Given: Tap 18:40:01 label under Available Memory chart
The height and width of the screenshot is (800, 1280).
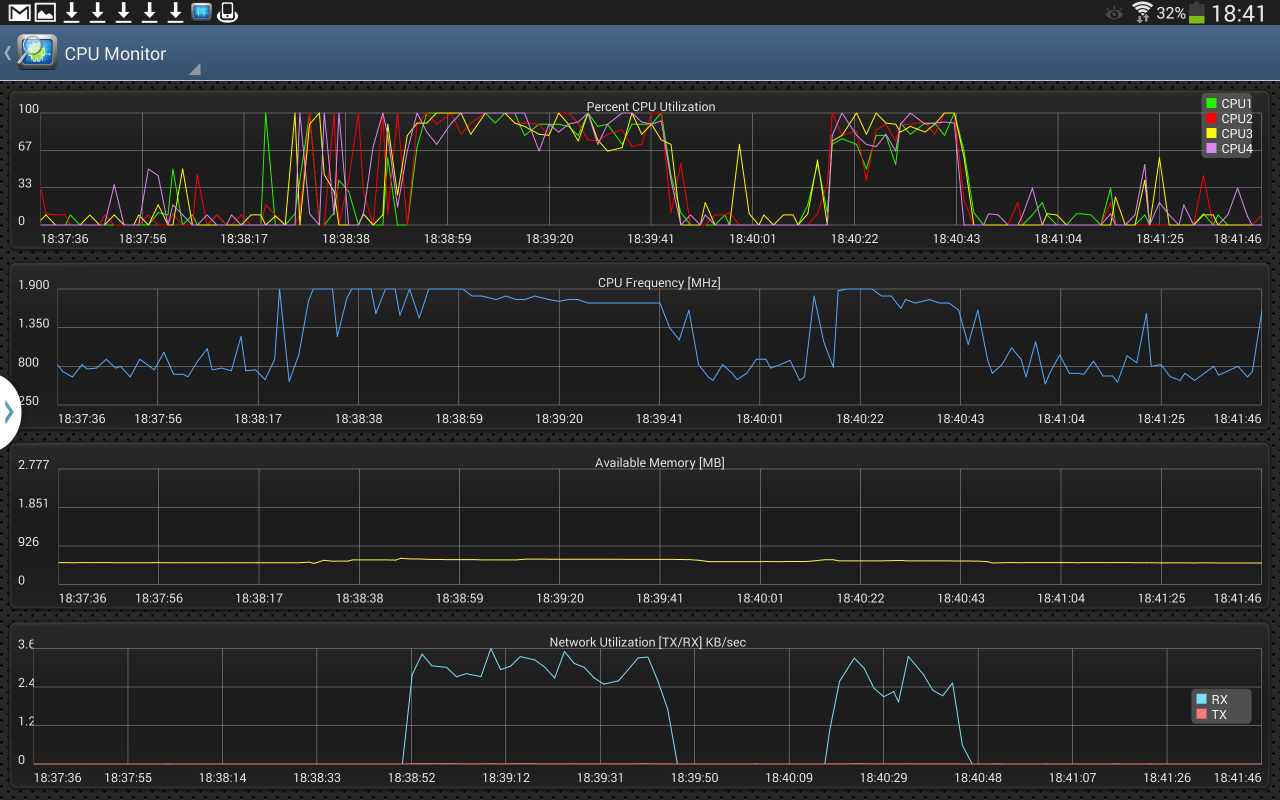Looking at the screenshot, I should [760, 598].
